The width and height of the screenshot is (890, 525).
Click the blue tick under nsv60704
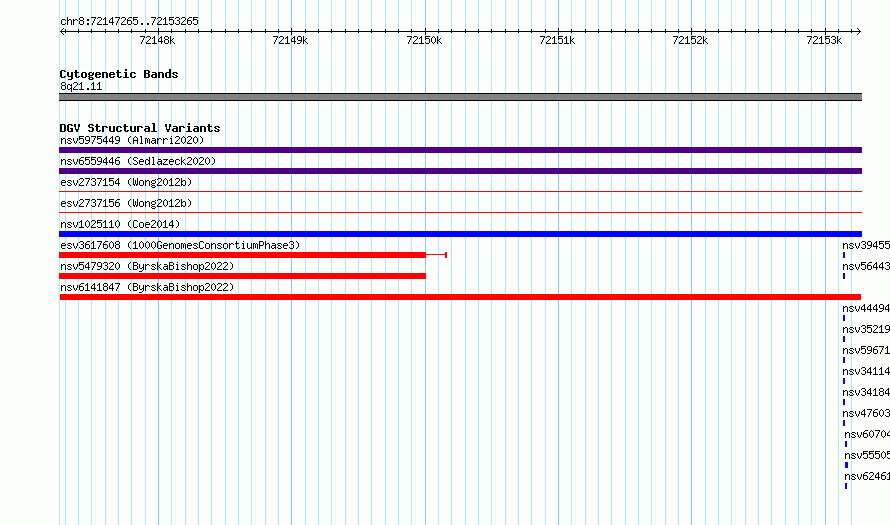pos(846,444)
